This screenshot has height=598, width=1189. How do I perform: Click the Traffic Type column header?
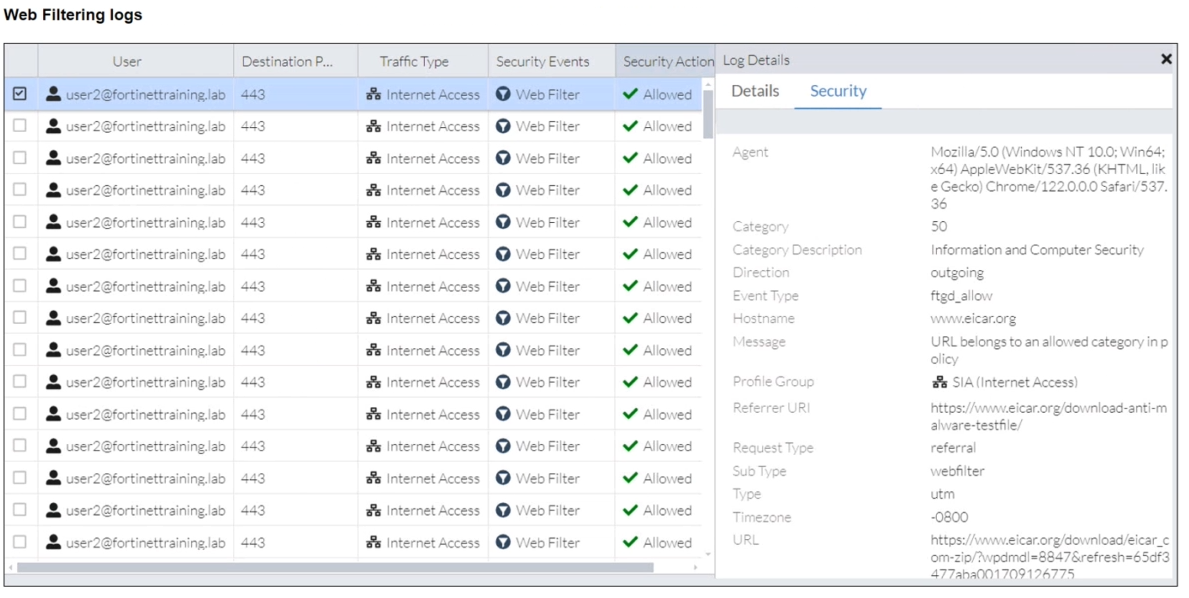click(414, 61)
